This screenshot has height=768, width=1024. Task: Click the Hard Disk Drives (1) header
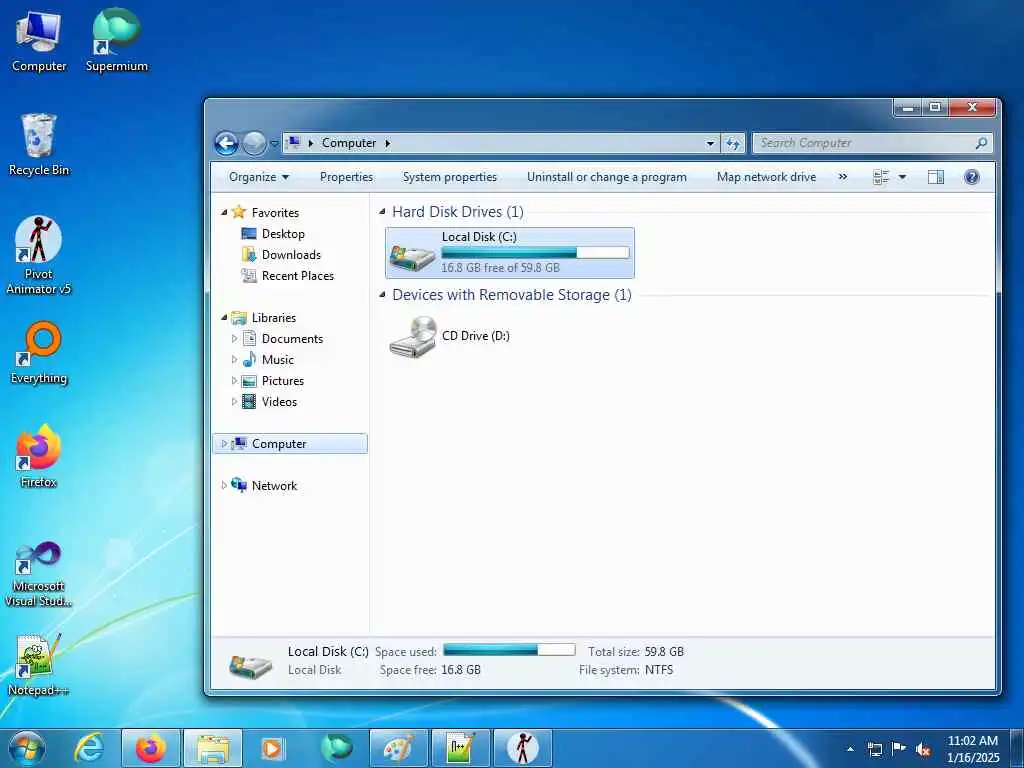(458, 212)
